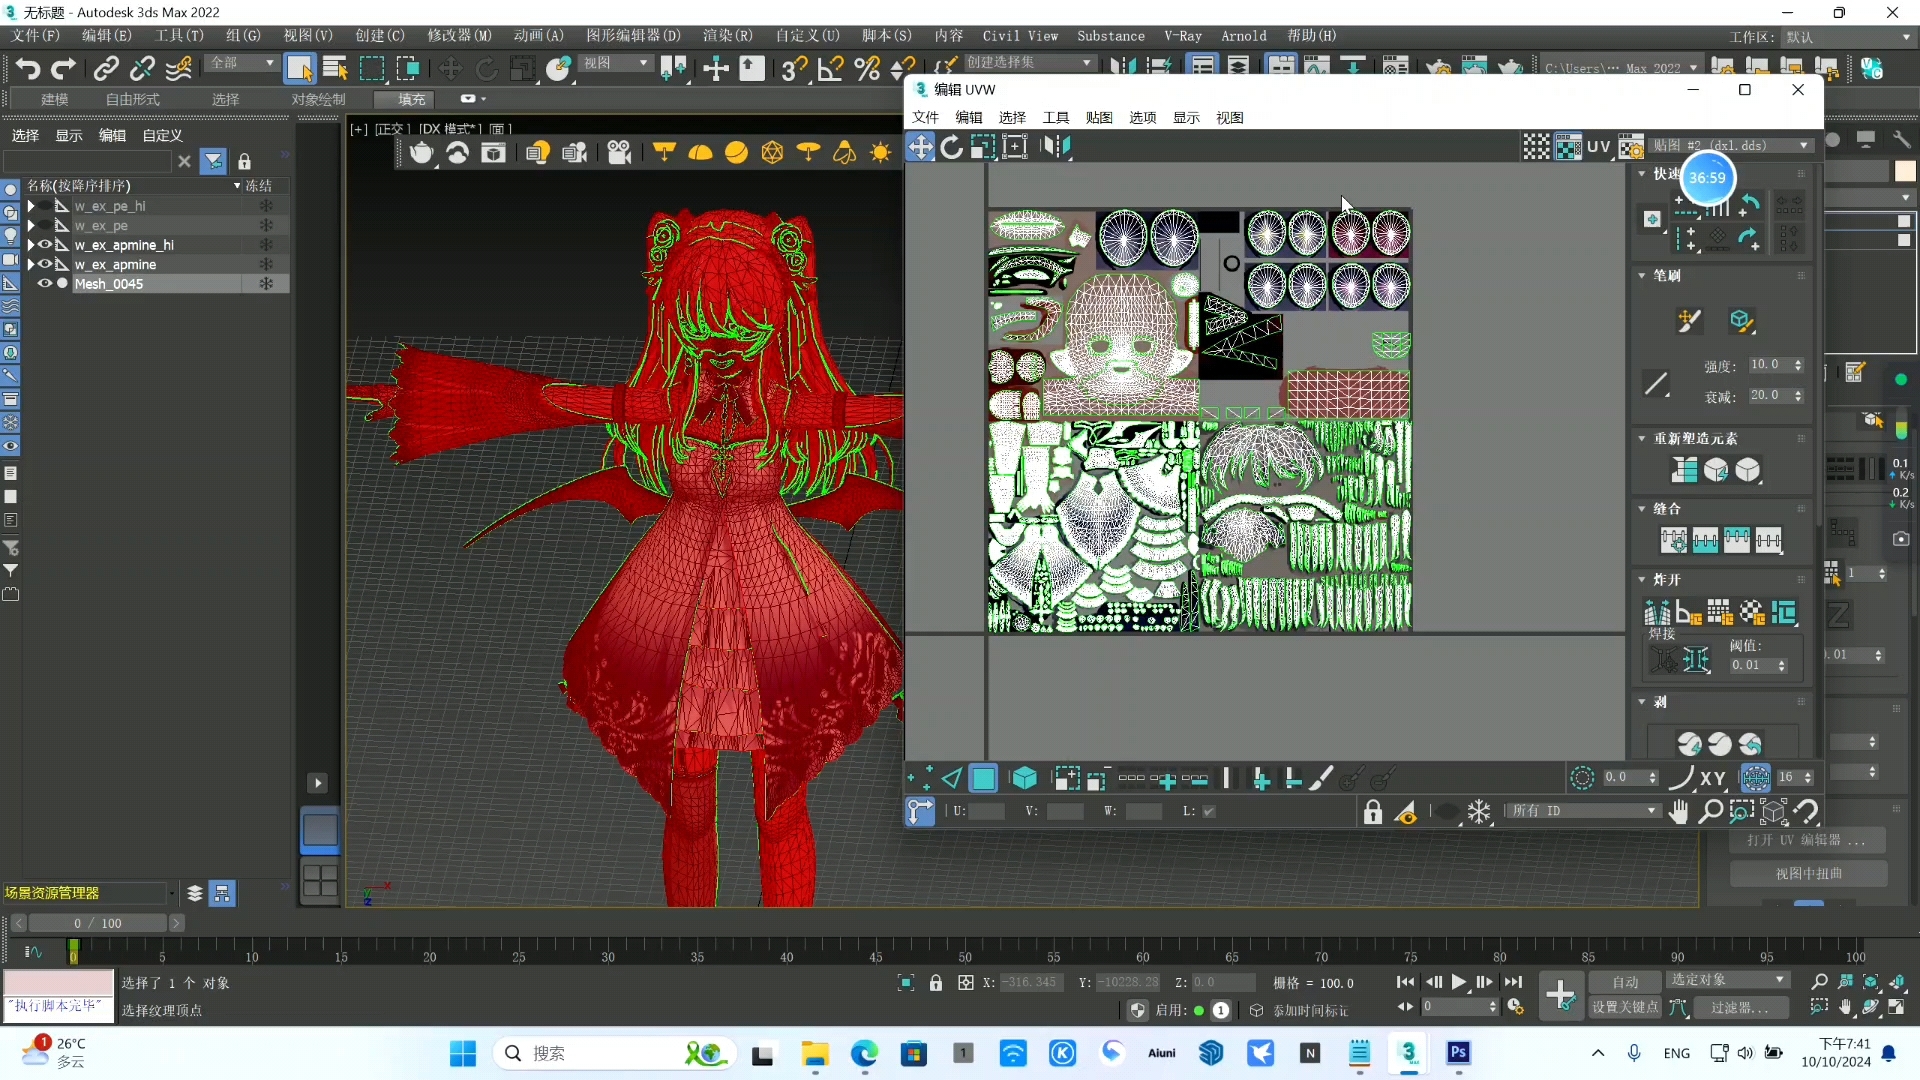Activate the Pan view hand tool in Edit UVW

pyautogui.click(x=1679, y=811)
